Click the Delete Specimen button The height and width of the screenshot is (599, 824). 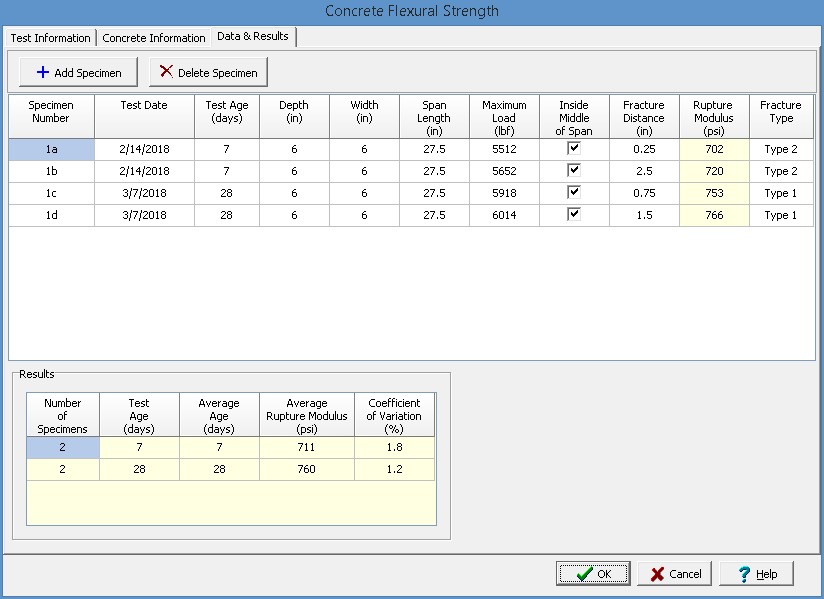coord(208,72)
